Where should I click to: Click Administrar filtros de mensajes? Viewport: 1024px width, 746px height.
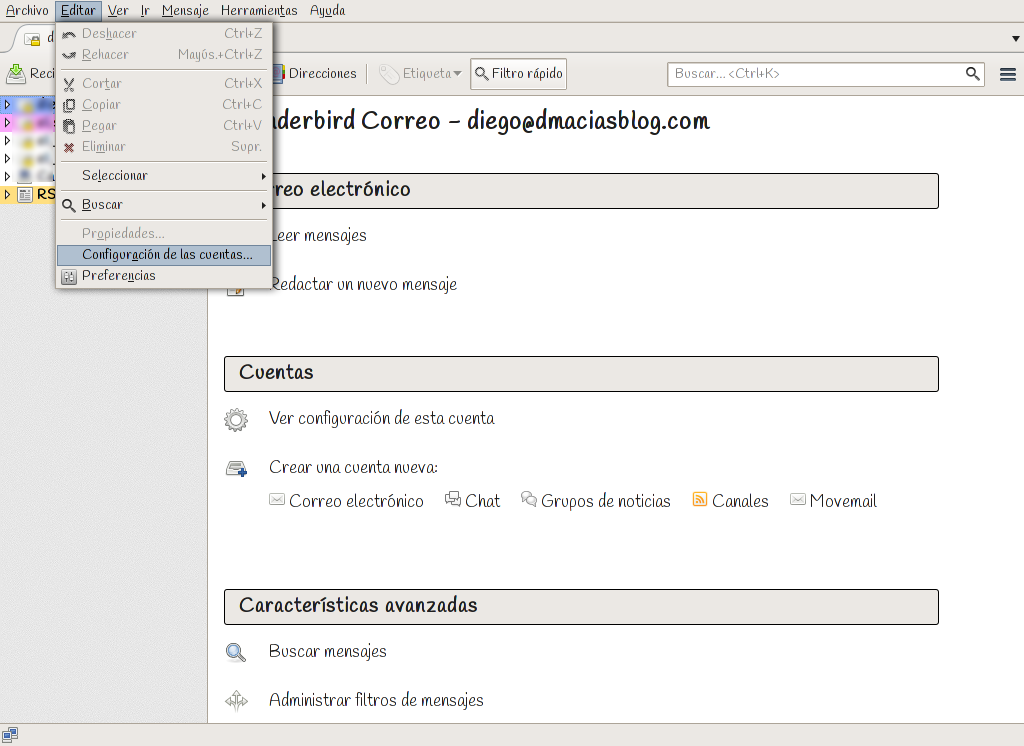pos(376,700)
